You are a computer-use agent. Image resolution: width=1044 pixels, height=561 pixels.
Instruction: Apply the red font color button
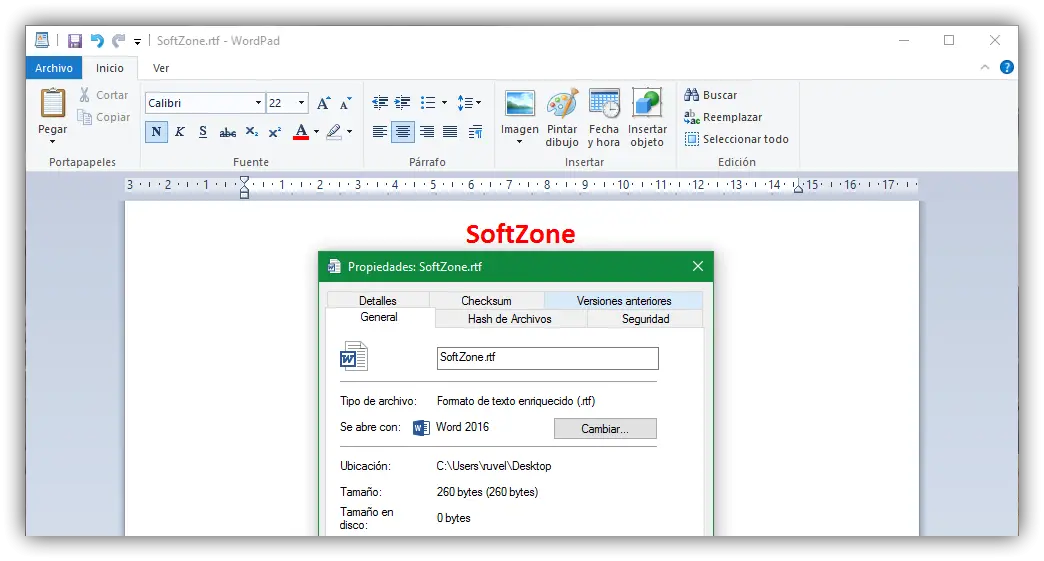(x=301, y=132)
